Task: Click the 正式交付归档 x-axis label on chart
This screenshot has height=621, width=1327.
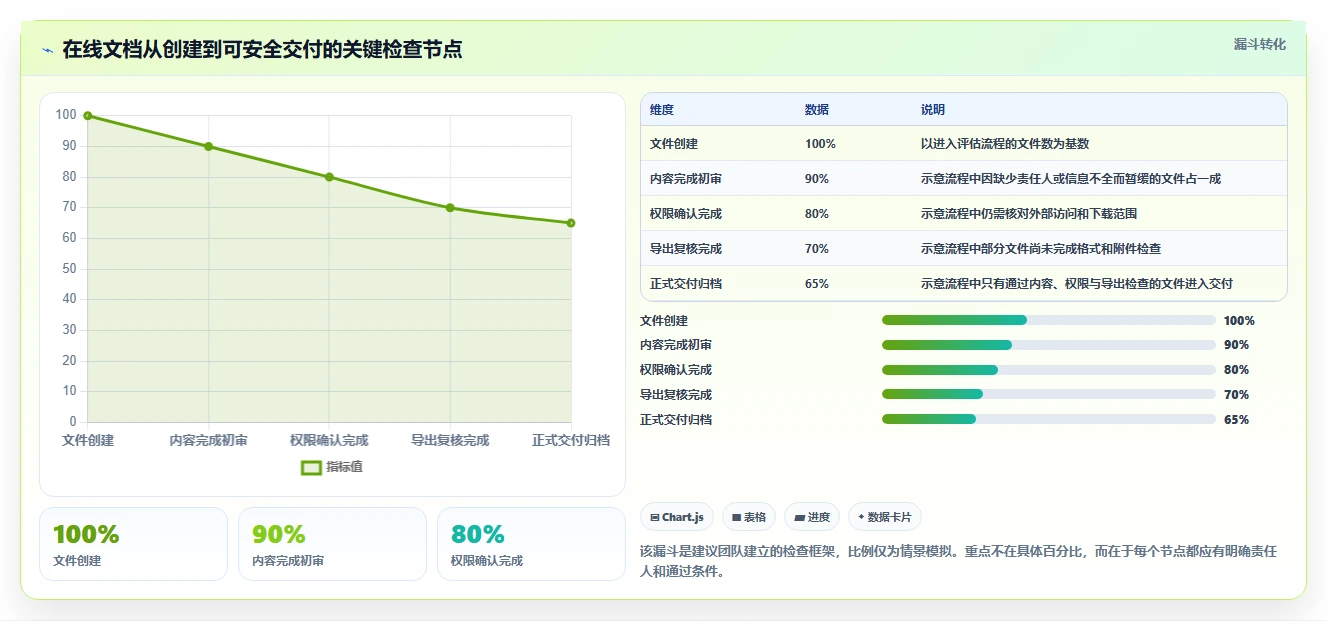Action: [x=571, y=440]
